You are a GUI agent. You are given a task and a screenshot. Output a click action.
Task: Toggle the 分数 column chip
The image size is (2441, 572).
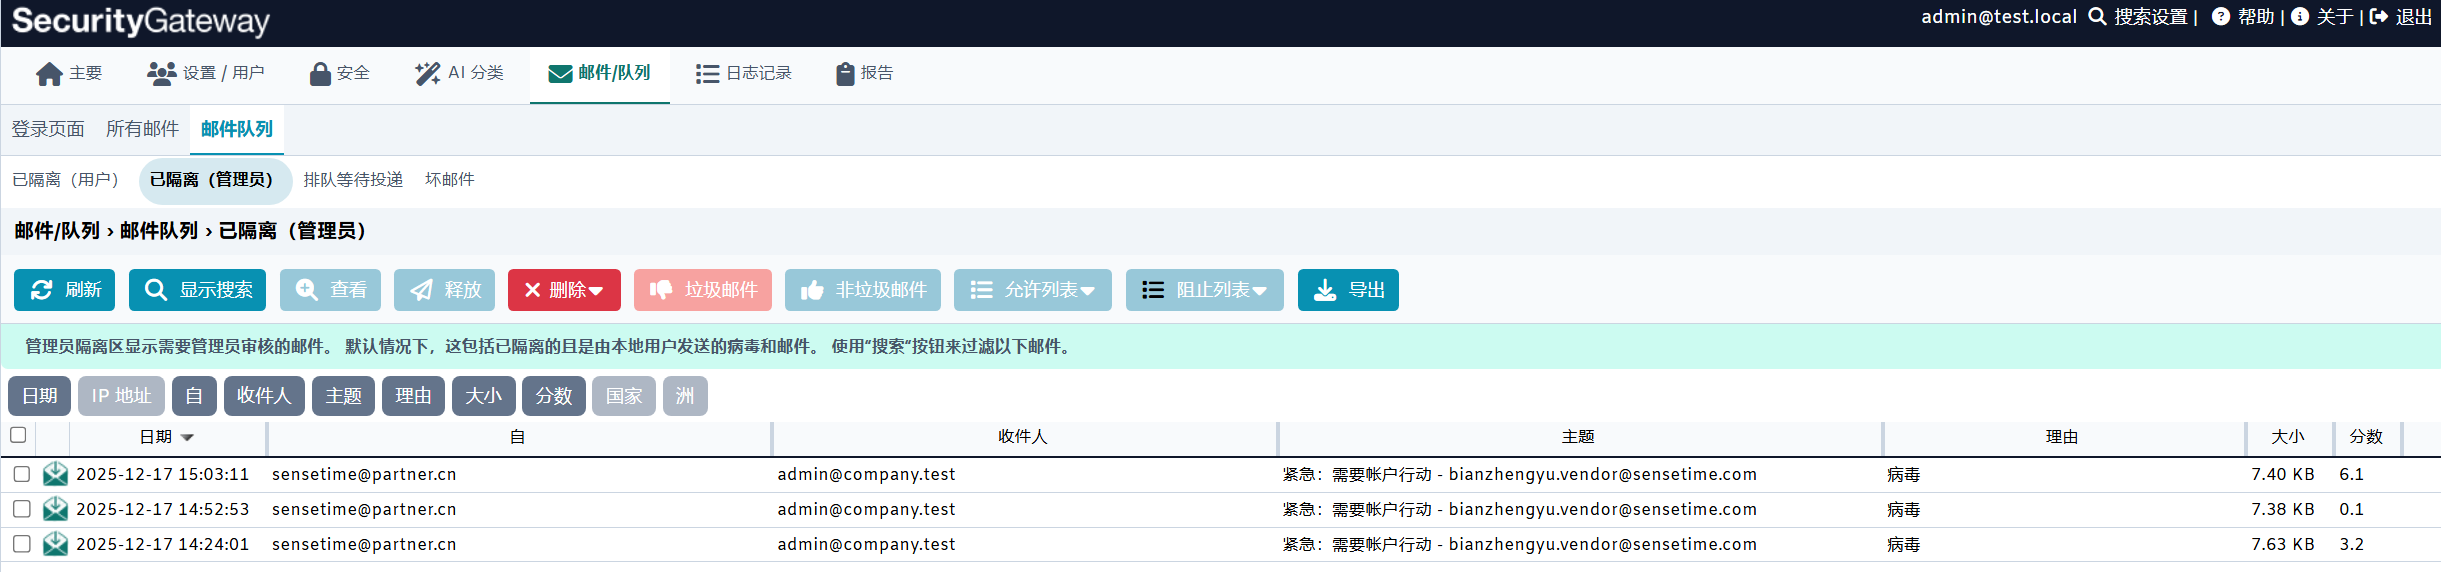pyautogui.click(x=554, y=396)
